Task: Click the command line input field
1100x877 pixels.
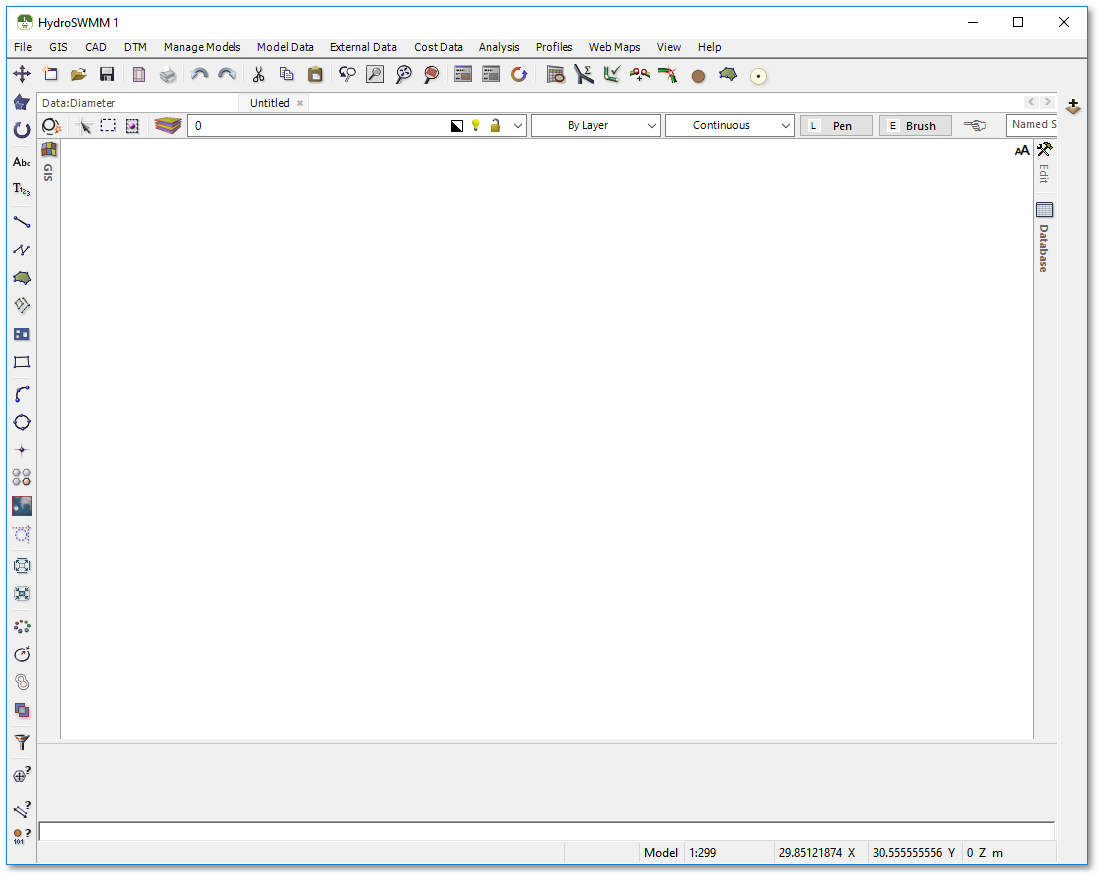Action: 546,831
